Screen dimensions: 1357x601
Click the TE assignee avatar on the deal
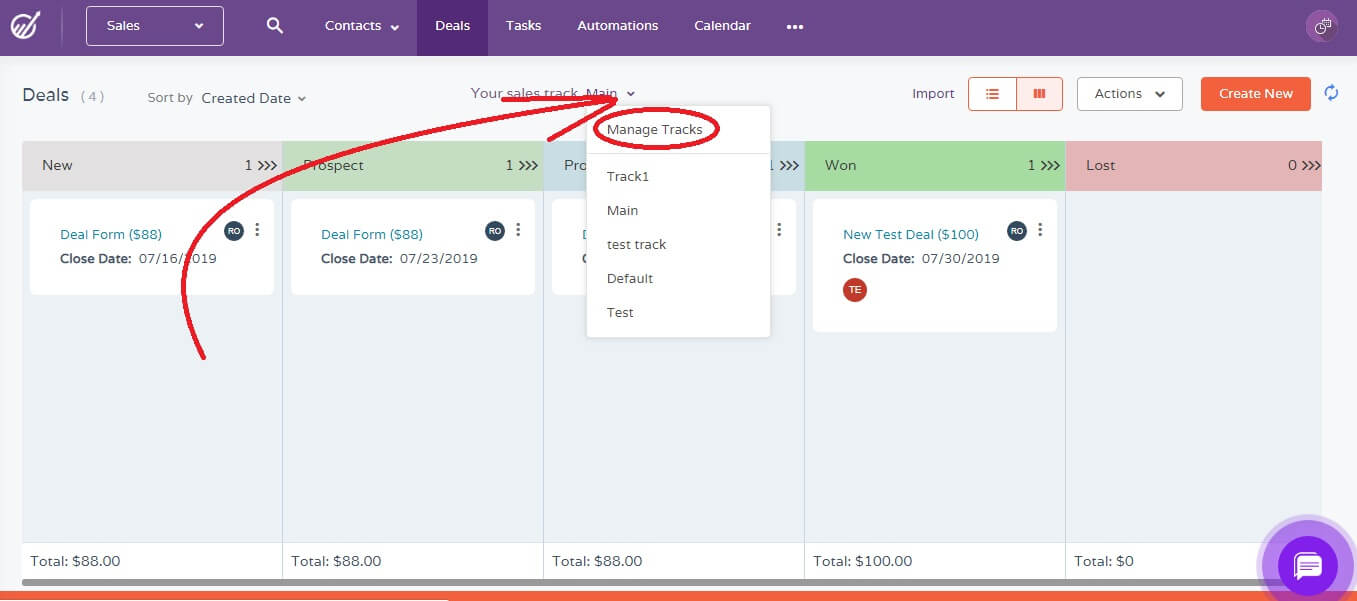click(x=855, y=289)
